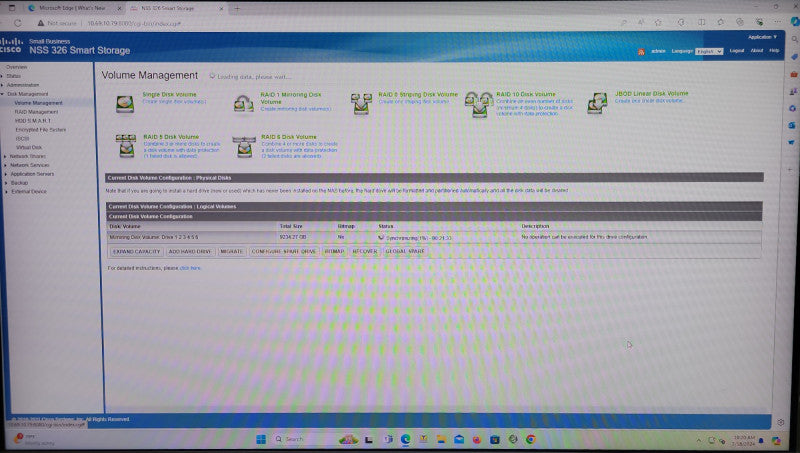
Task: Click the JBOD Linear Disk Volume icon
Action: point(597,103)
